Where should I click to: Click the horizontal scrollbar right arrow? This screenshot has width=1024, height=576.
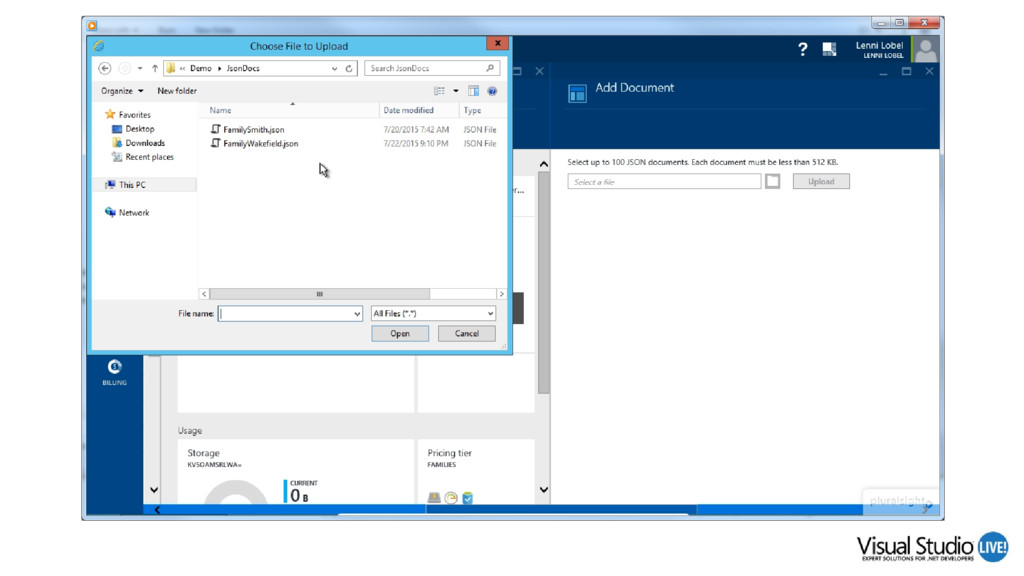(501, 294)
